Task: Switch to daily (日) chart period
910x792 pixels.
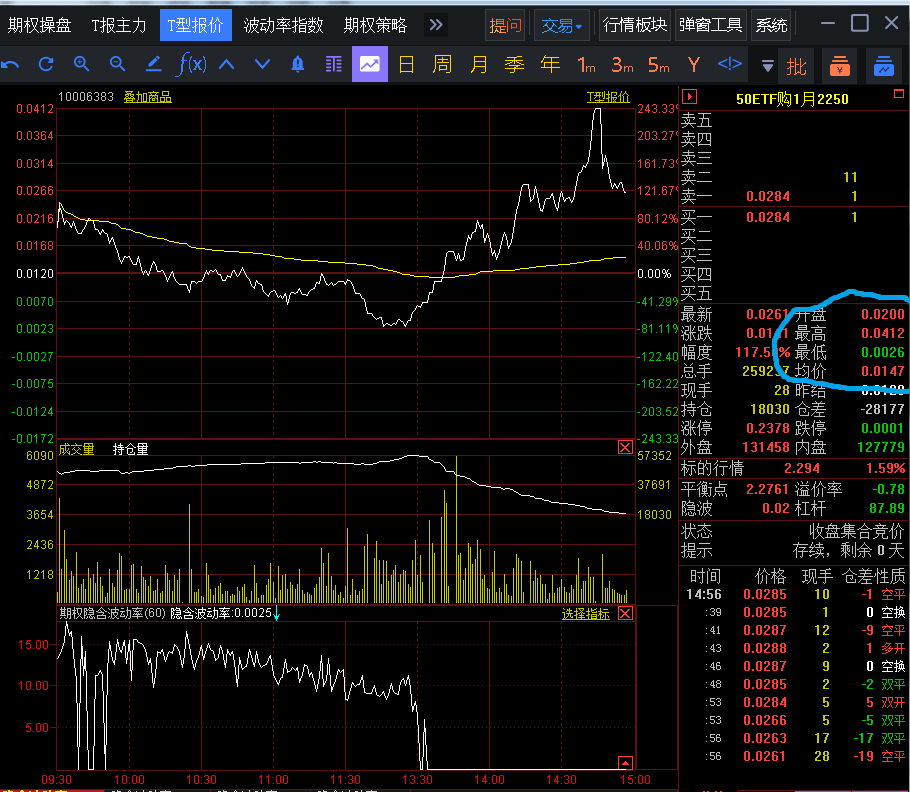Action: (x=406, y=64)
